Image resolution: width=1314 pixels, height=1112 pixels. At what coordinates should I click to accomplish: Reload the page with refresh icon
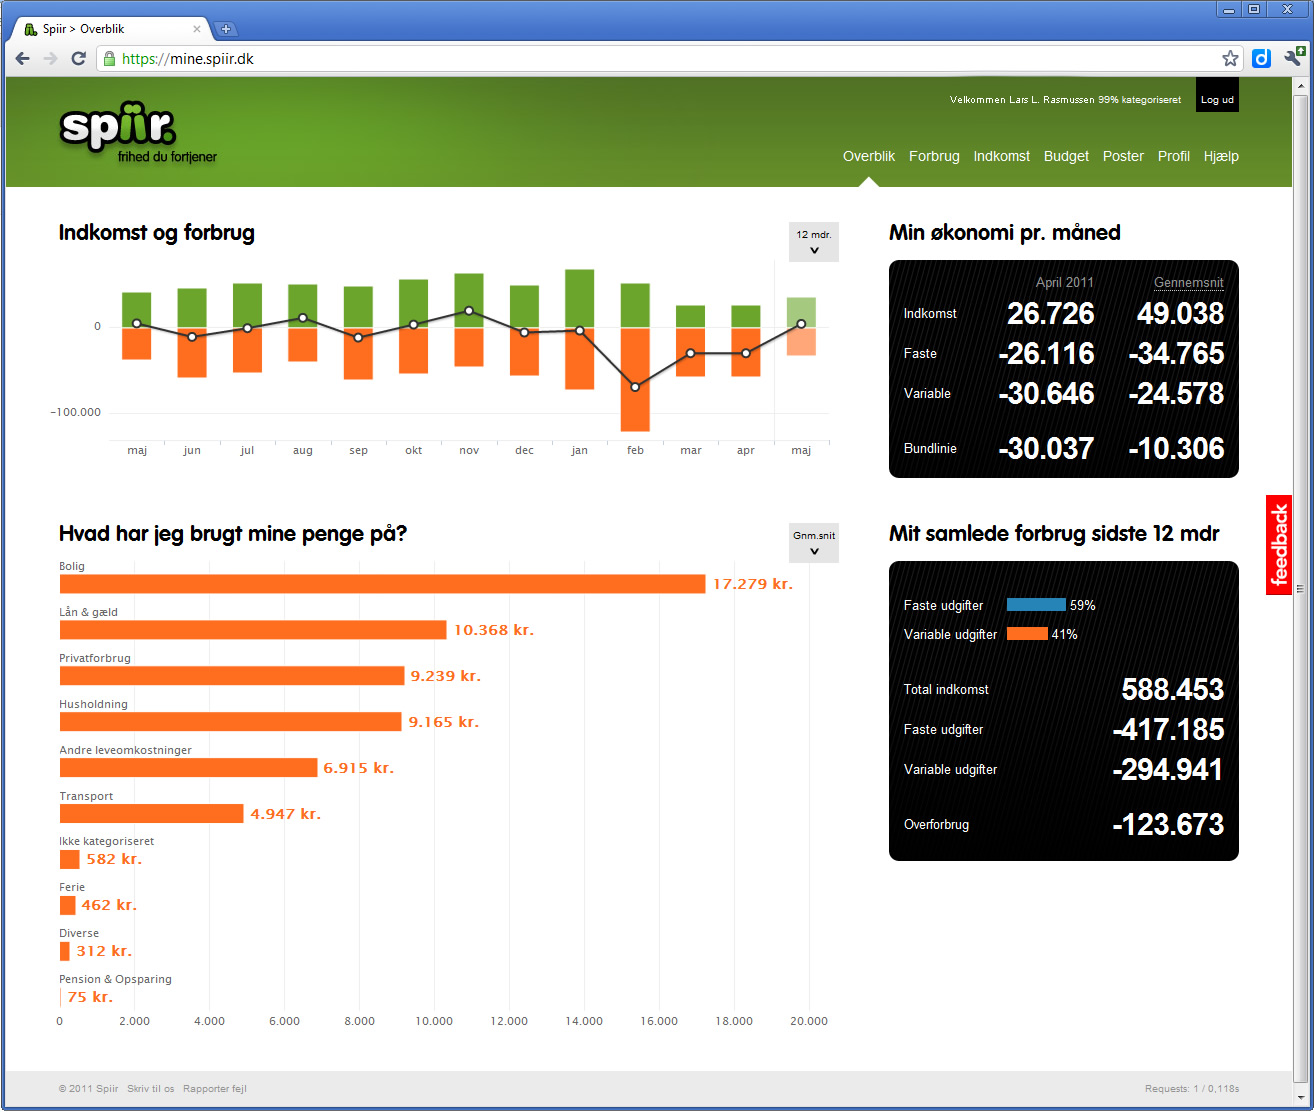[78, 59]
